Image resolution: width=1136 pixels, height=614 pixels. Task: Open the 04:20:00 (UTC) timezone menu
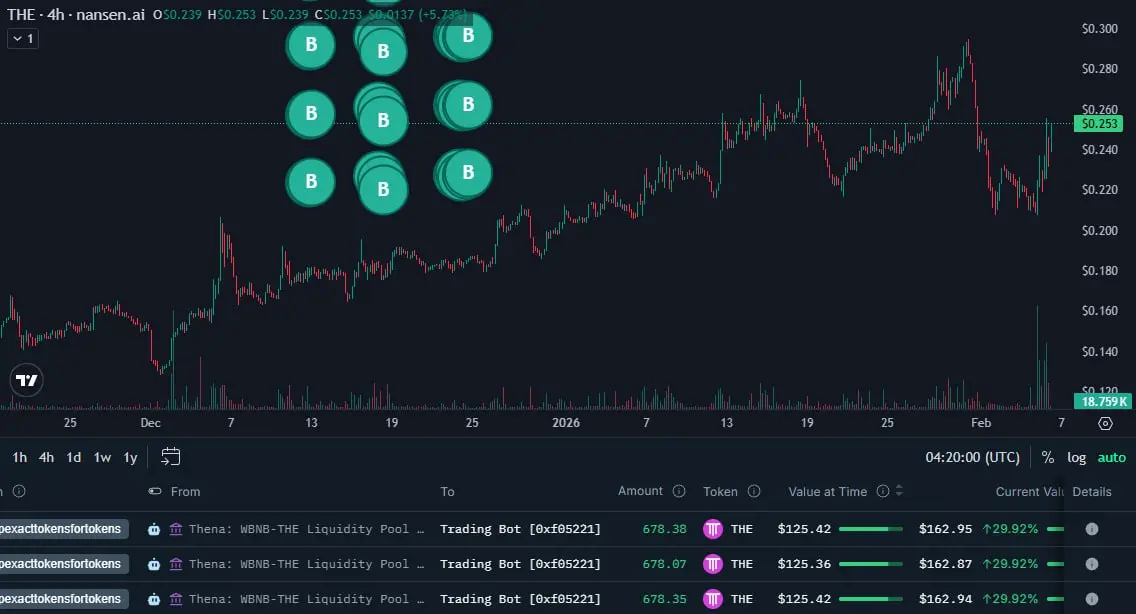(x=972, y=457)
